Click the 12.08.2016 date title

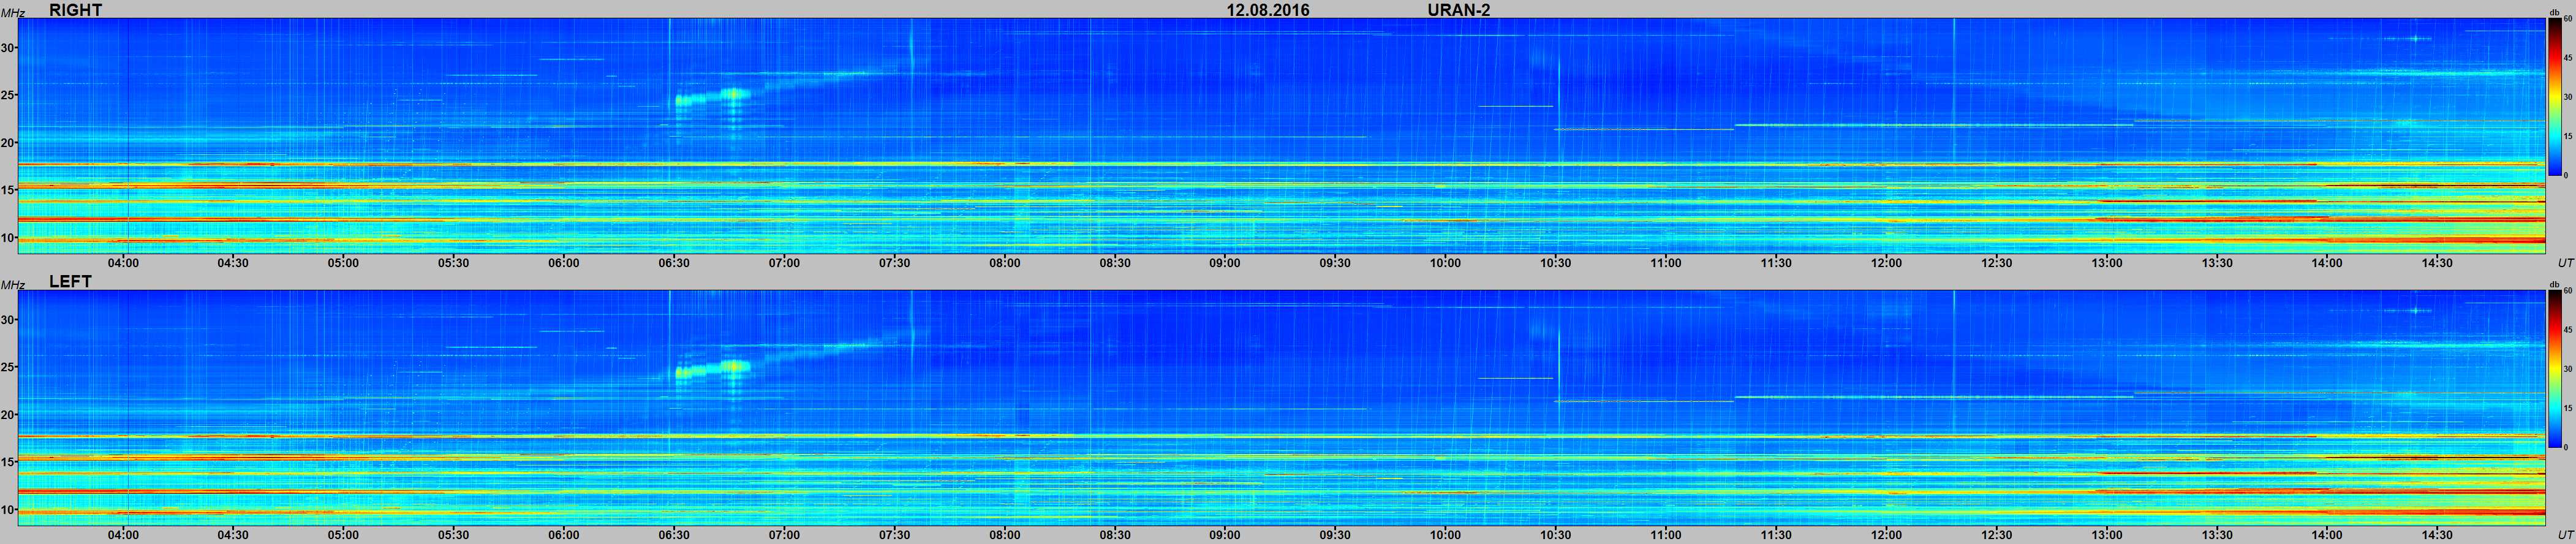click(1268, 10)
